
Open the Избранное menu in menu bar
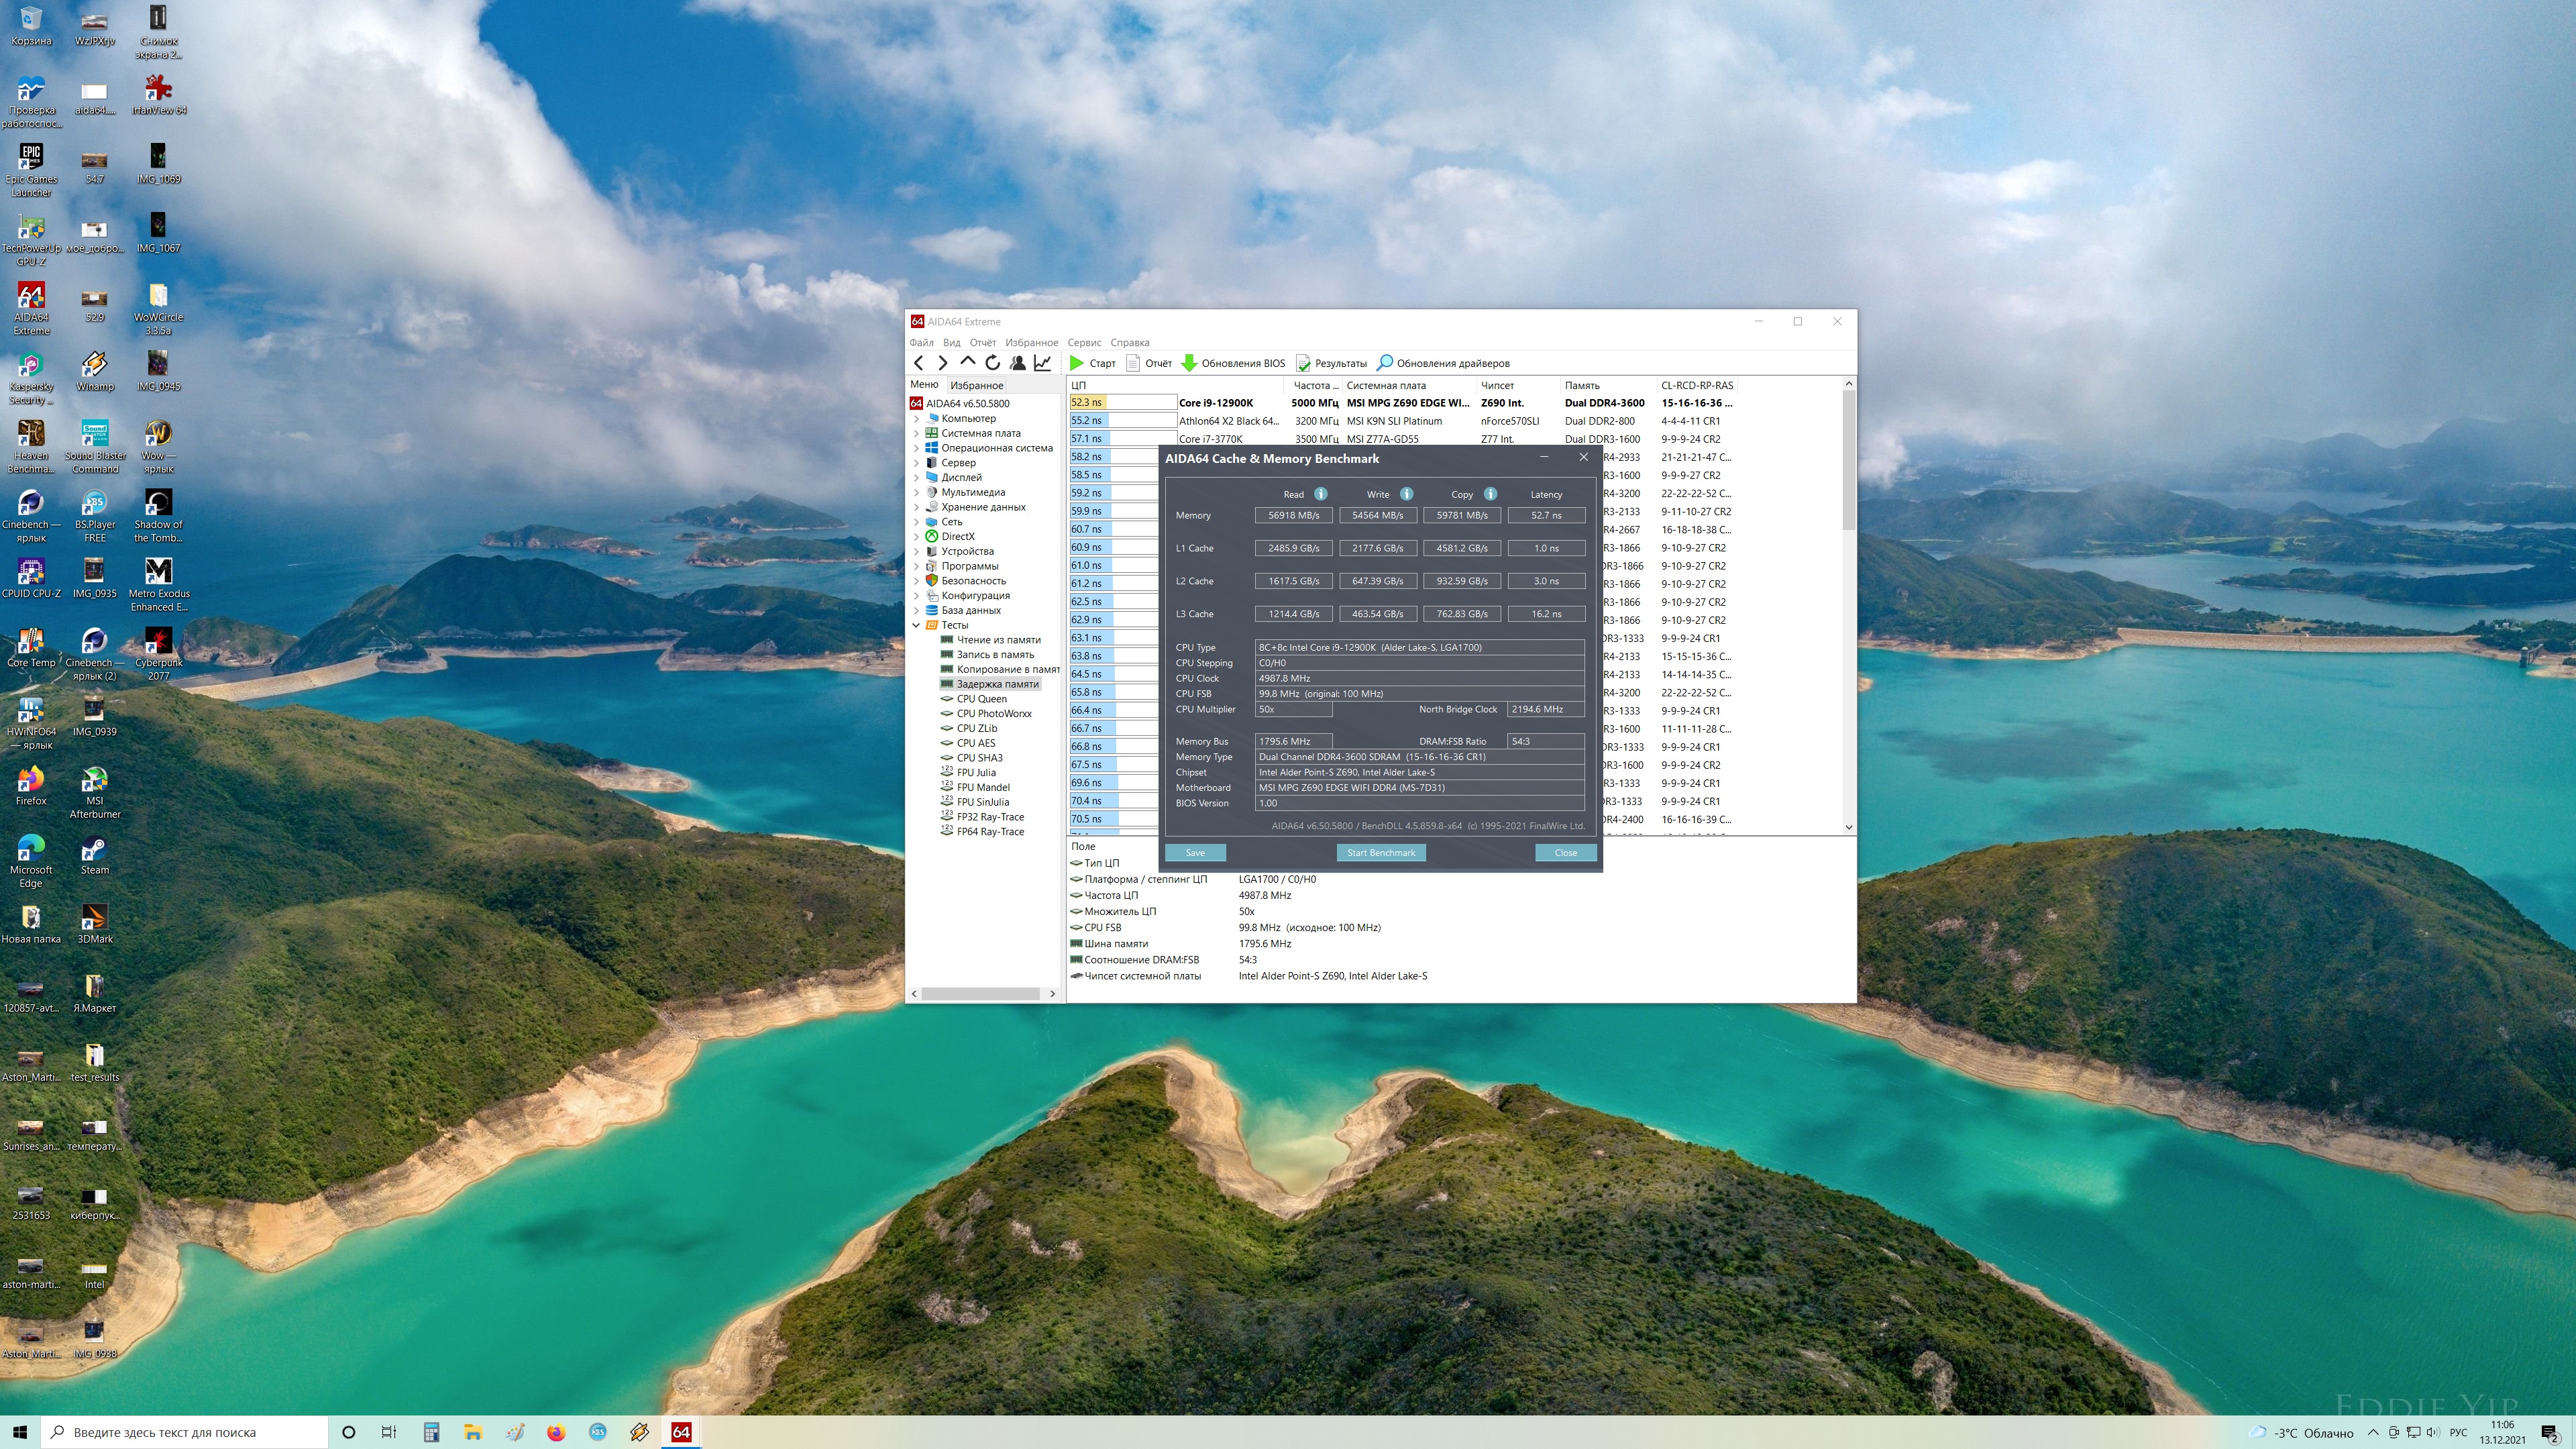1031,342
